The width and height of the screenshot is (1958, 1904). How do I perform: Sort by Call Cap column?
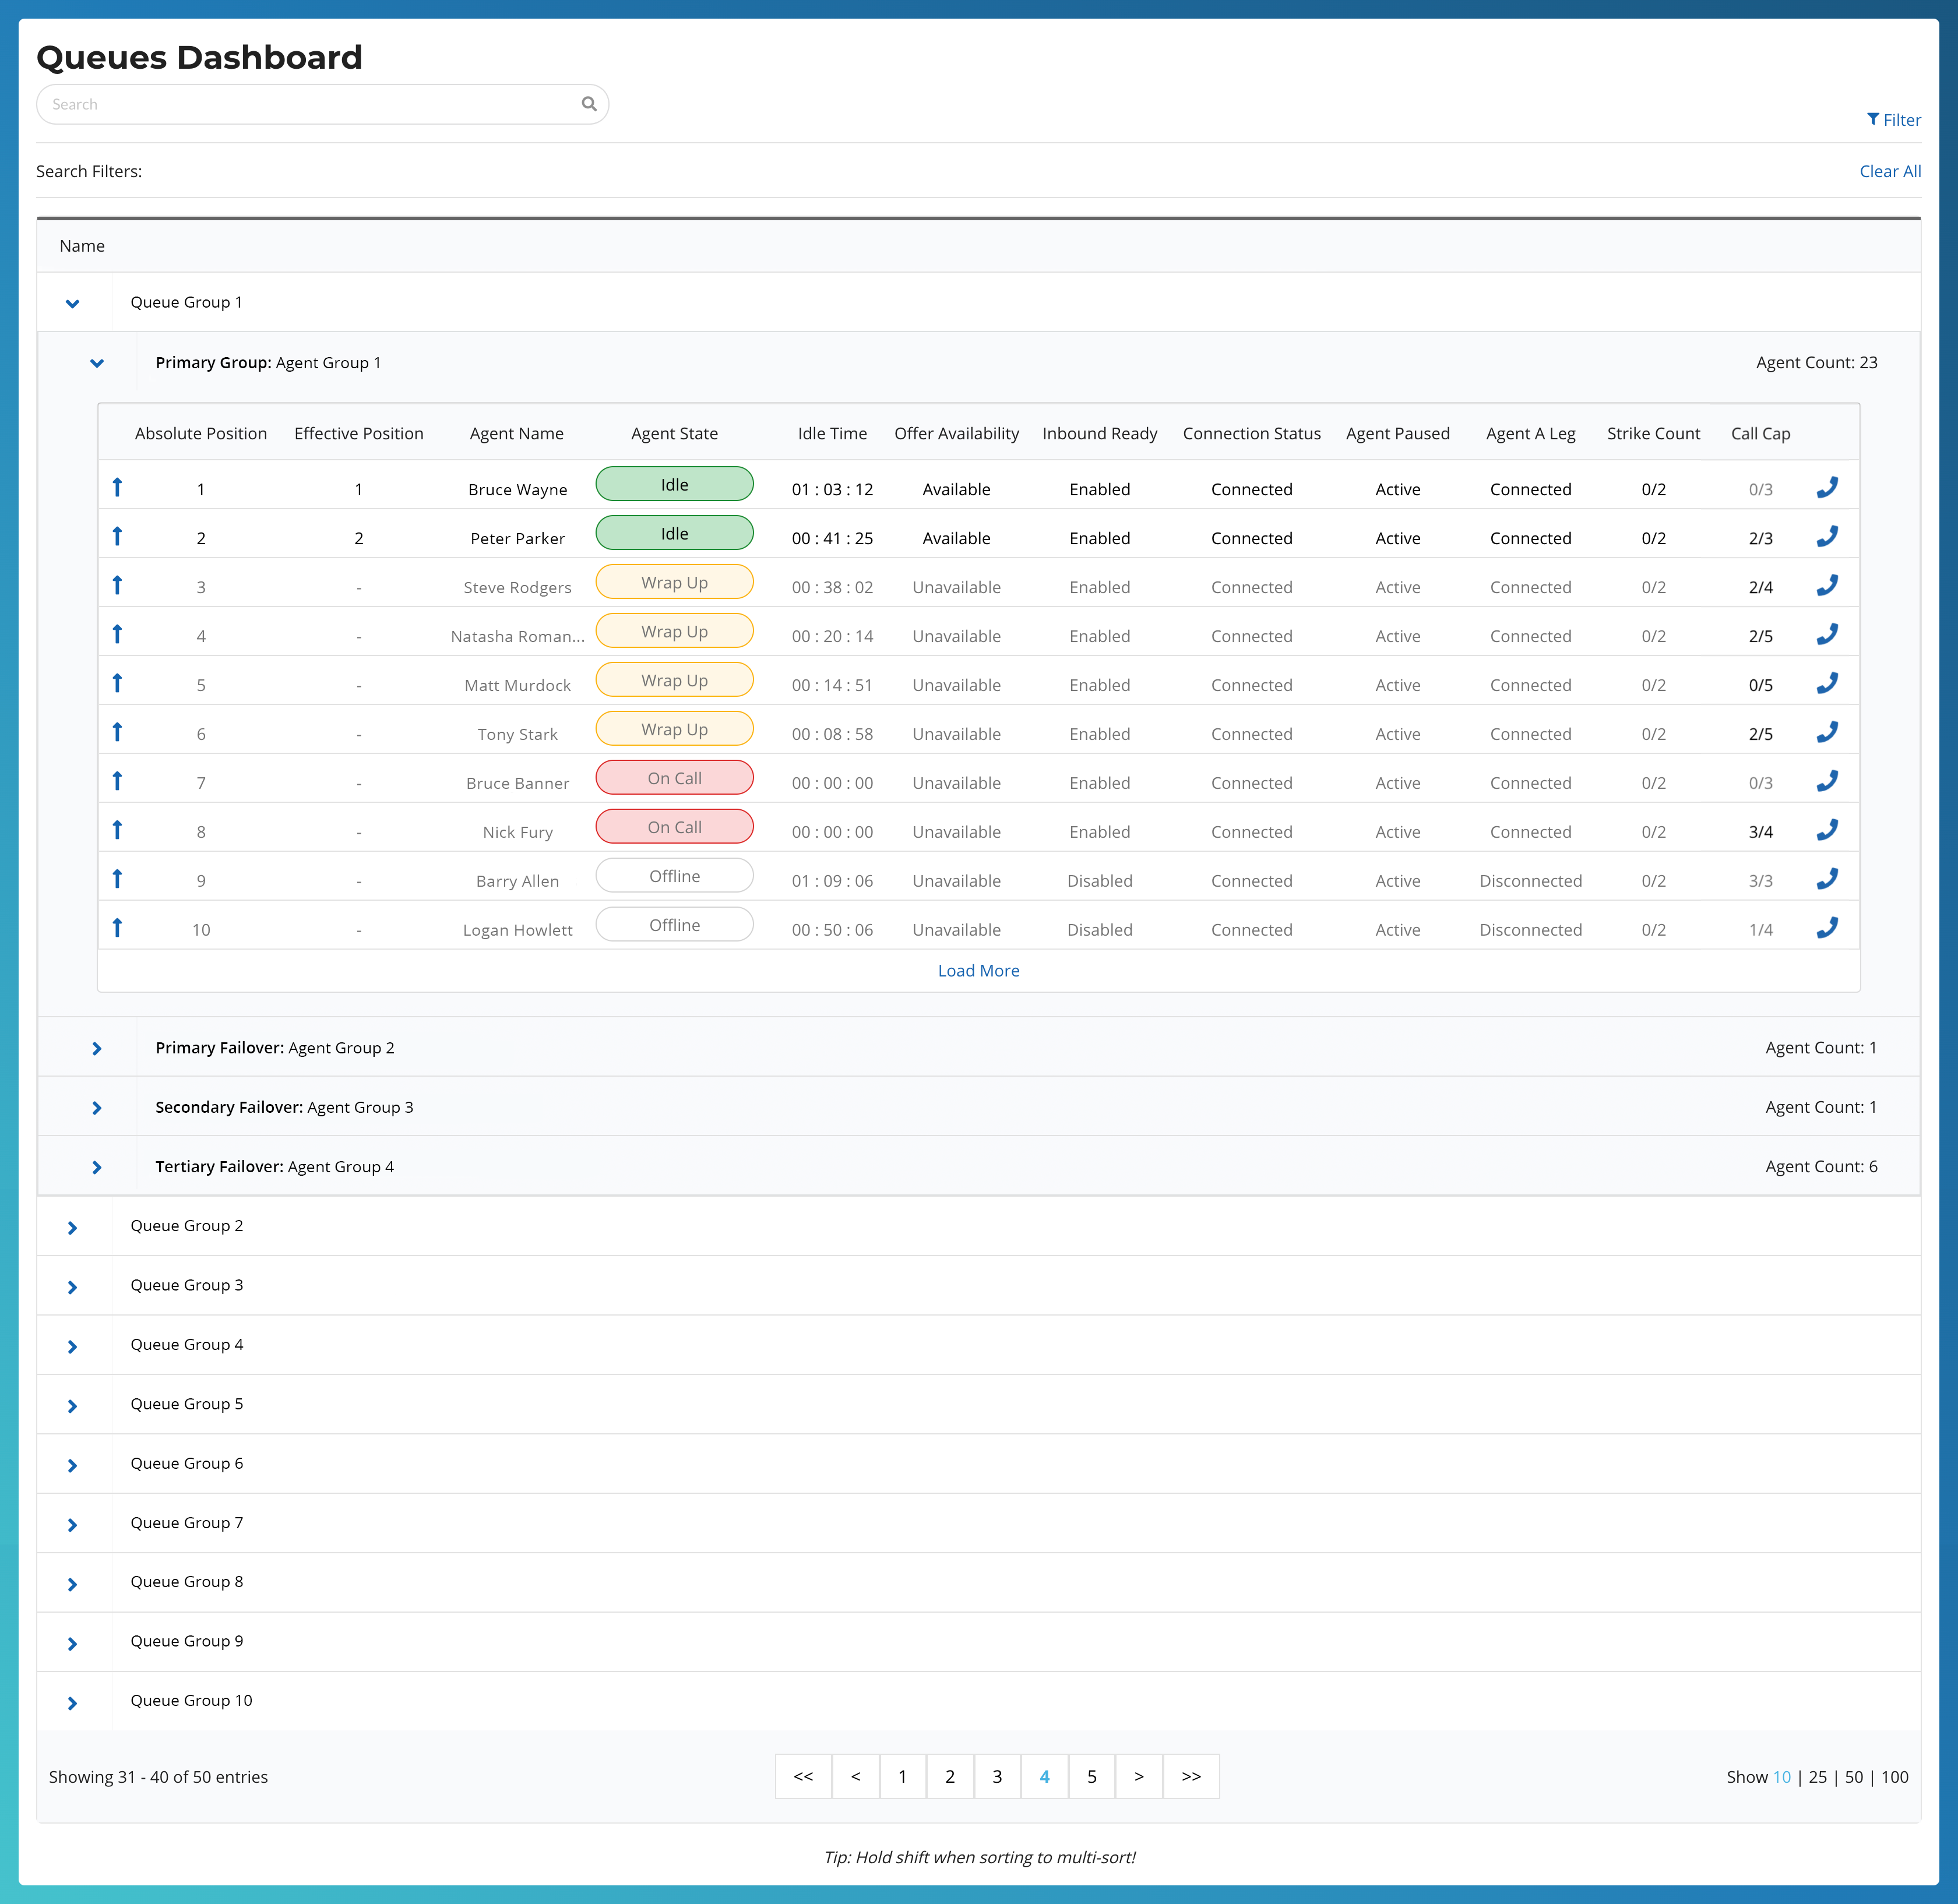coord(1760,433)
